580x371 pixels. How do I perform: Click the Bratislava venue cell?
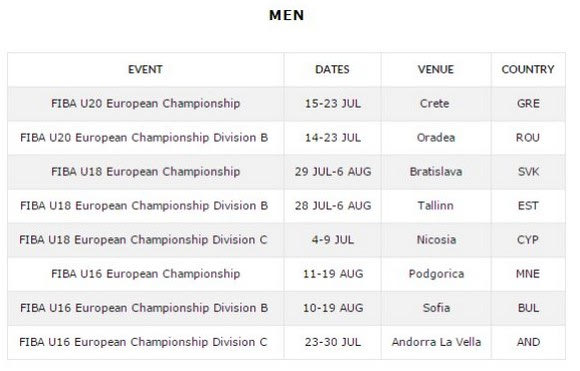click(x=436, y=172)
